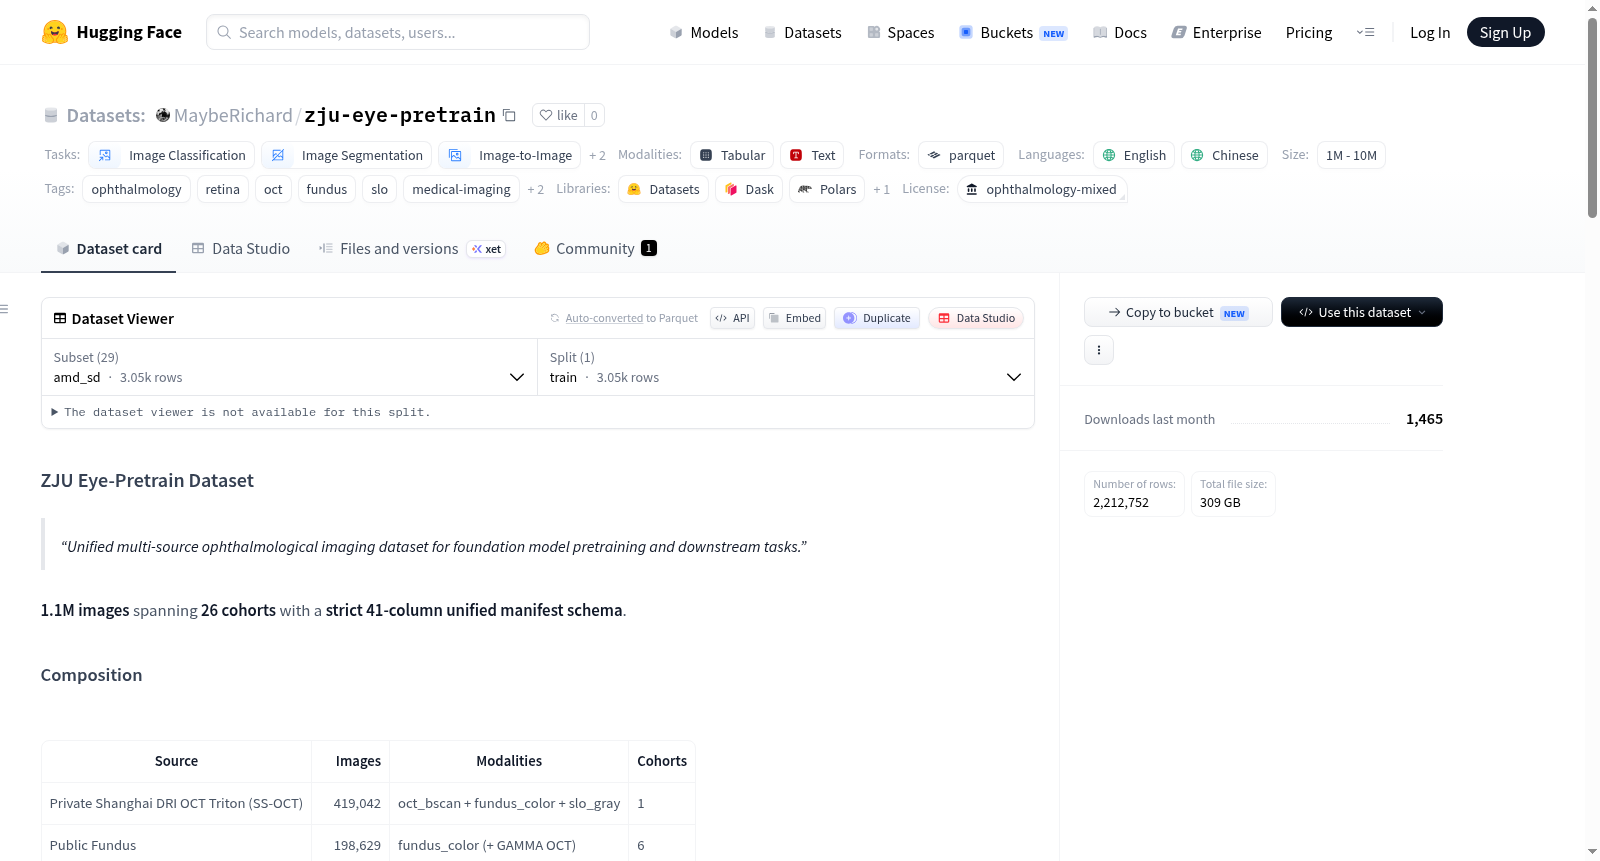The image size is (1600, 861).
Task: Filter by Text modality tag
Action: [812, 155]
